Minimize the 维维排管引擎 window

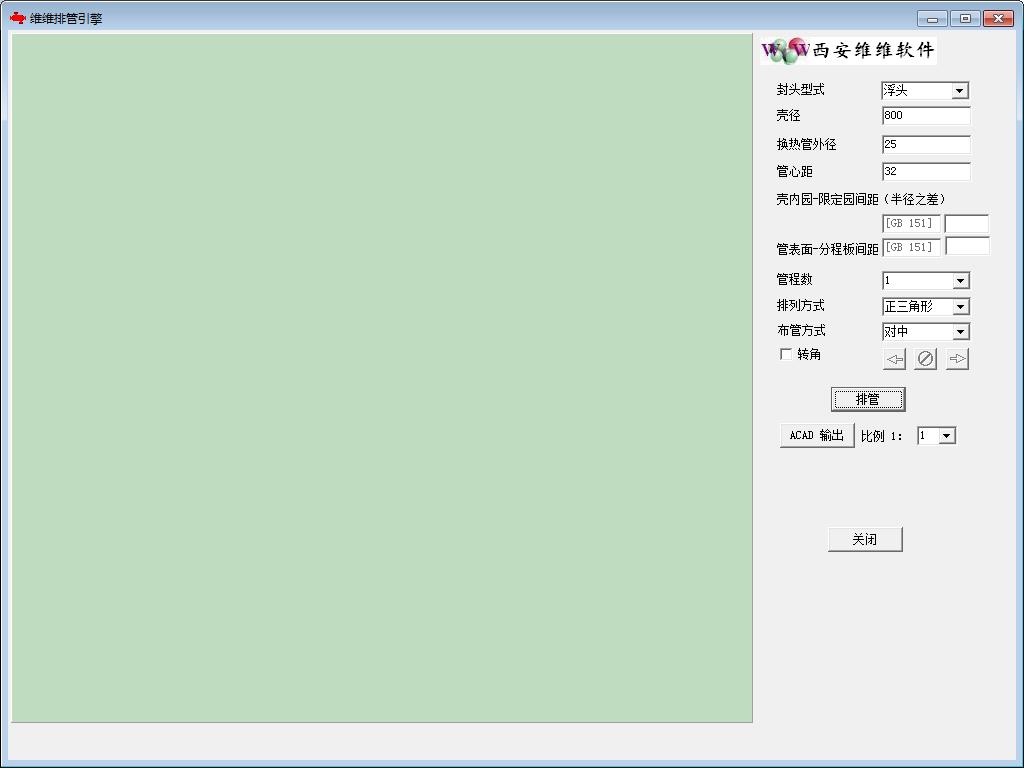(x=932, y=19)
